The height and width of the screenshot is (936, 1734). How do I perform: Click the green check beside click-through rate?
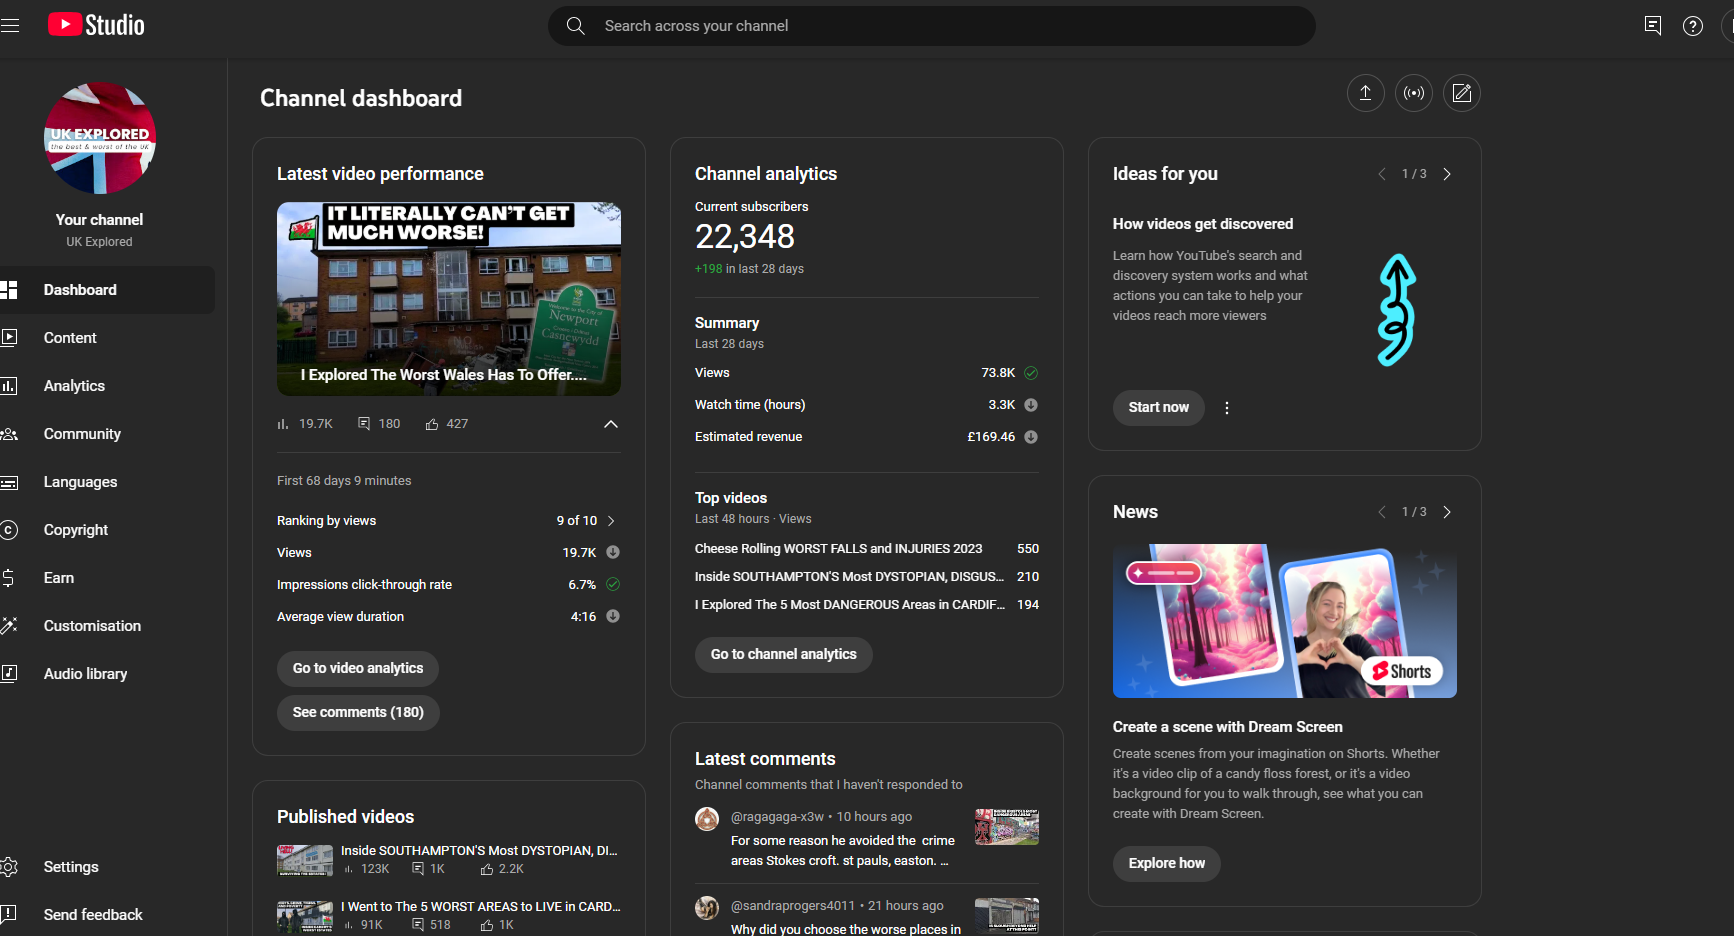[x=613, y=585]
